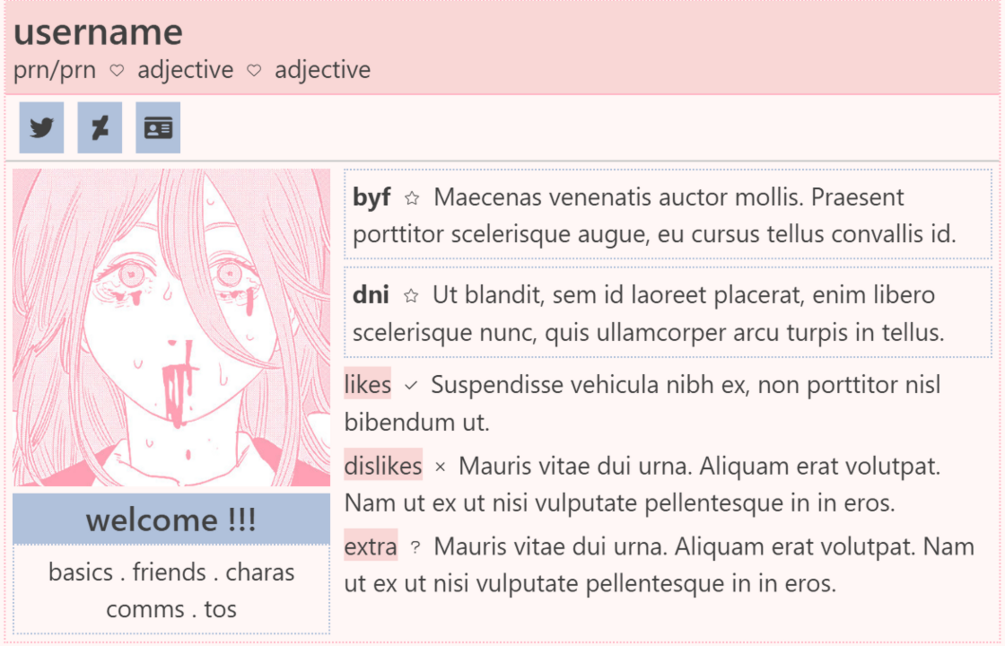This screenshot has height=646, width=1005.
Task: Click the cross icon beside dislikes
Action: tap(440, 467)
